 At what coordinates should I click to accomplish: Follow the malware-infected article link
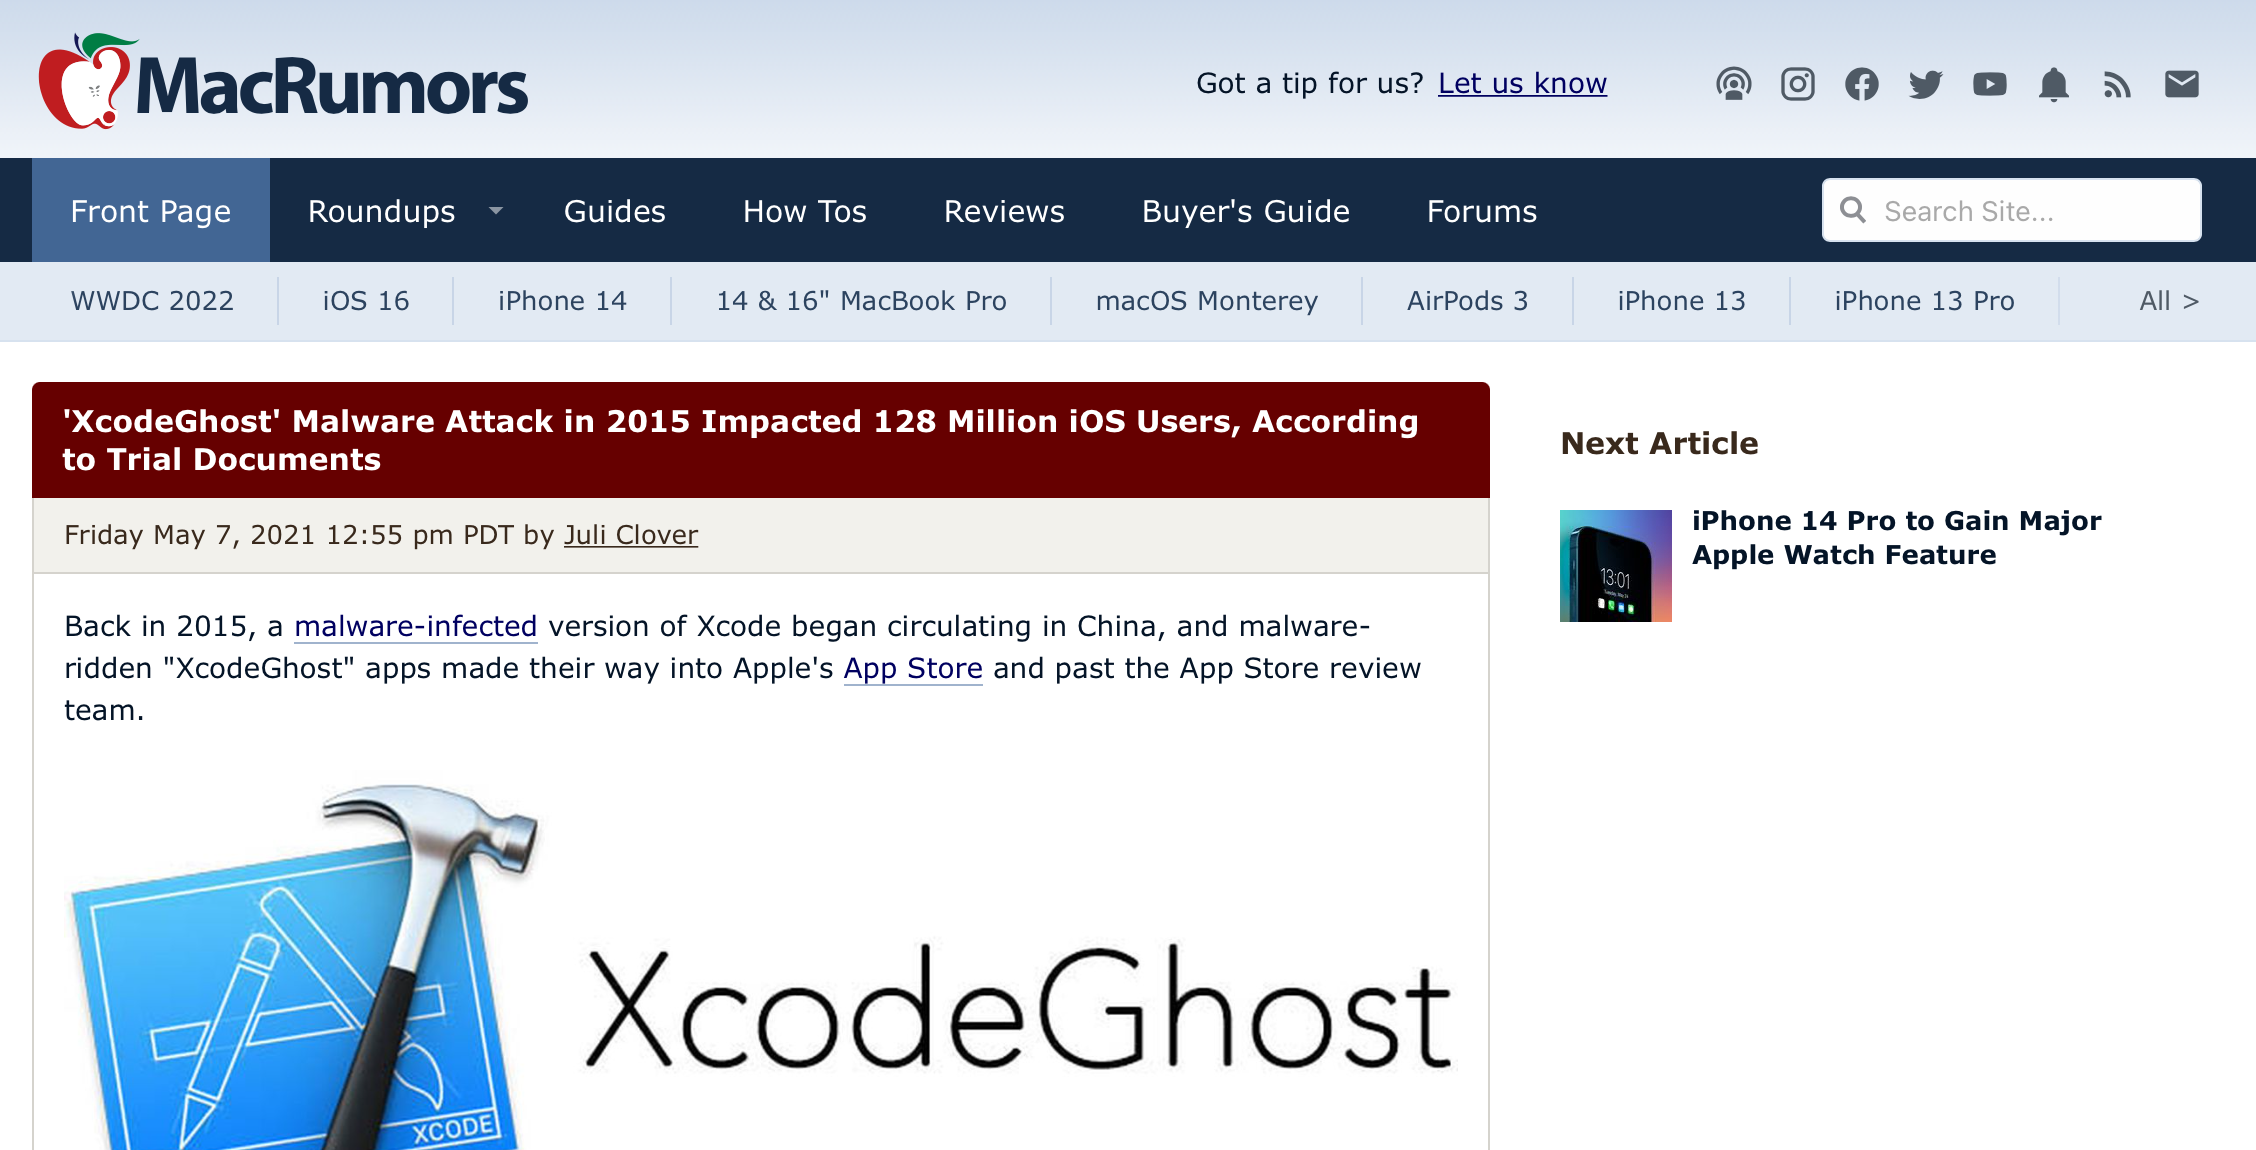[415, 626]
